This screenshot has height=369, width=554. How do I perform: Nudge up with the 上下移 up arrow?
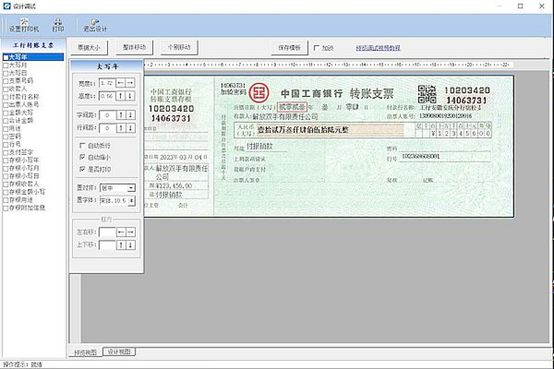click(121, 245)
